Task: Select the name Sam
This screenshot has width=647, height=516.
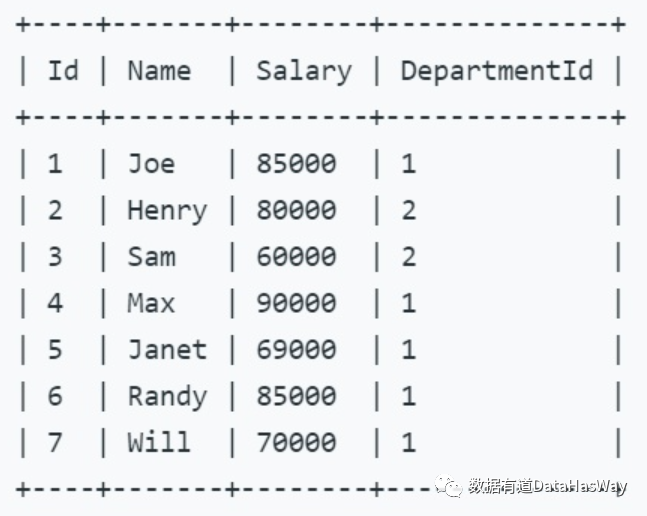Action: [150, 257]
